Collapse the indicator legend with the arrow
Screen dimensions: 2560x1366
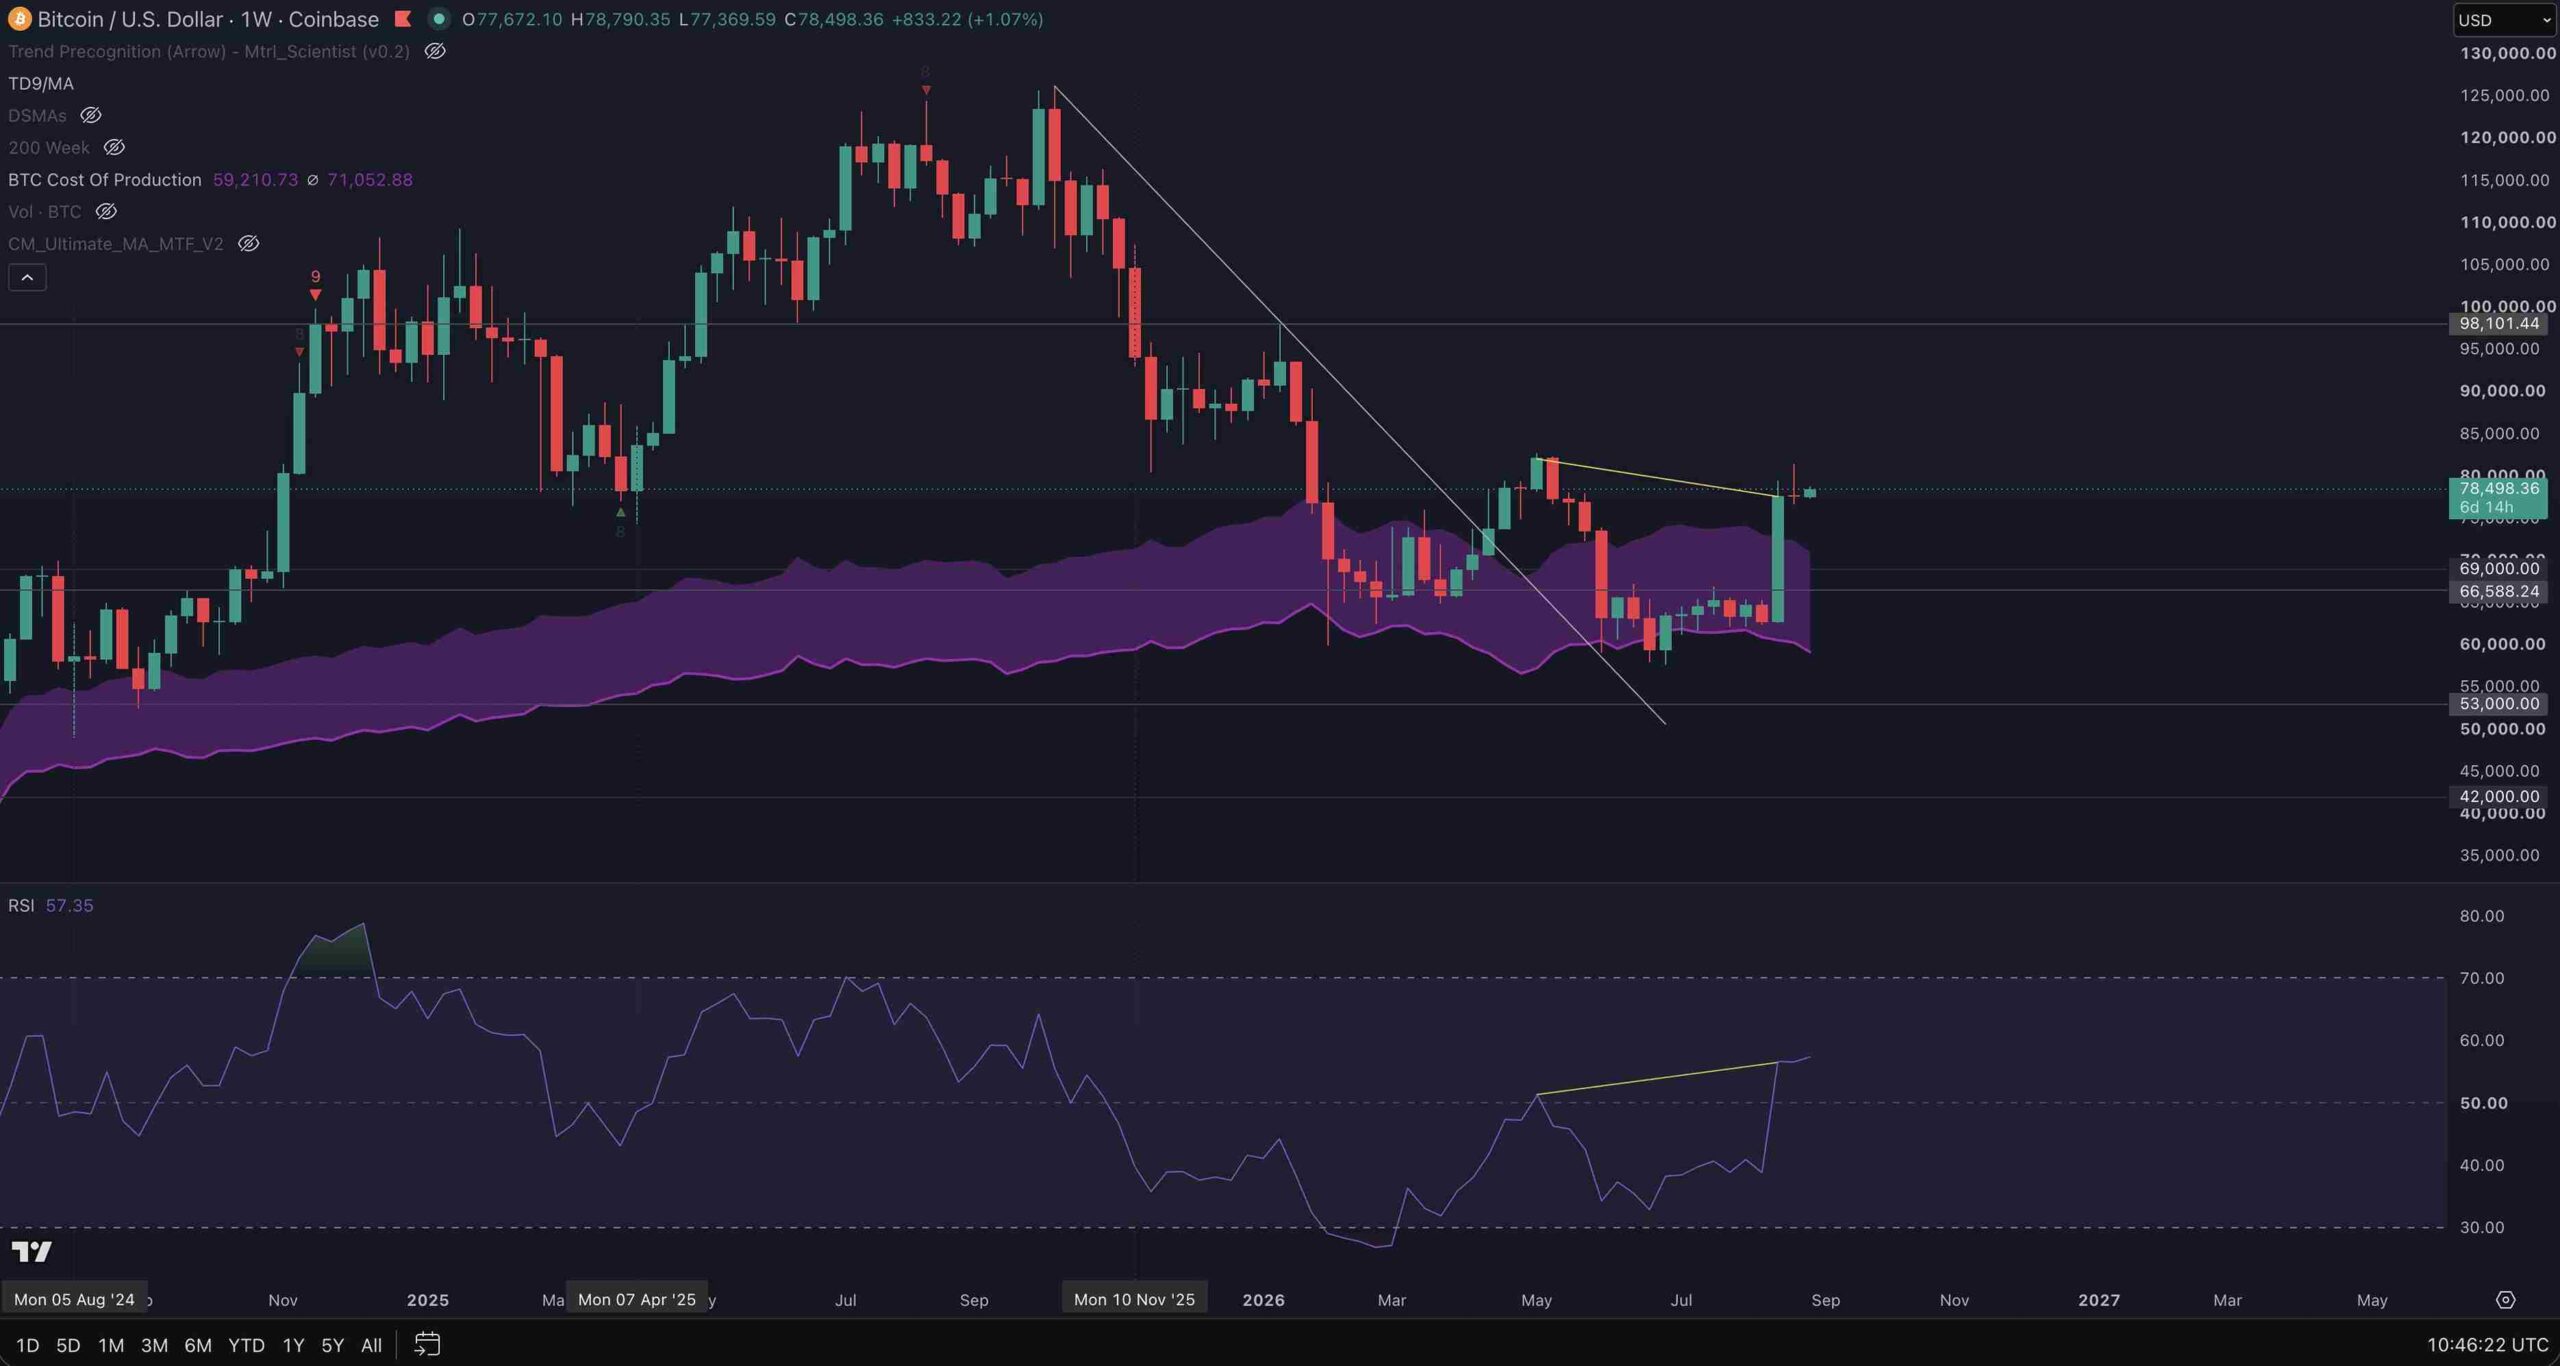[x=27, y=277]
